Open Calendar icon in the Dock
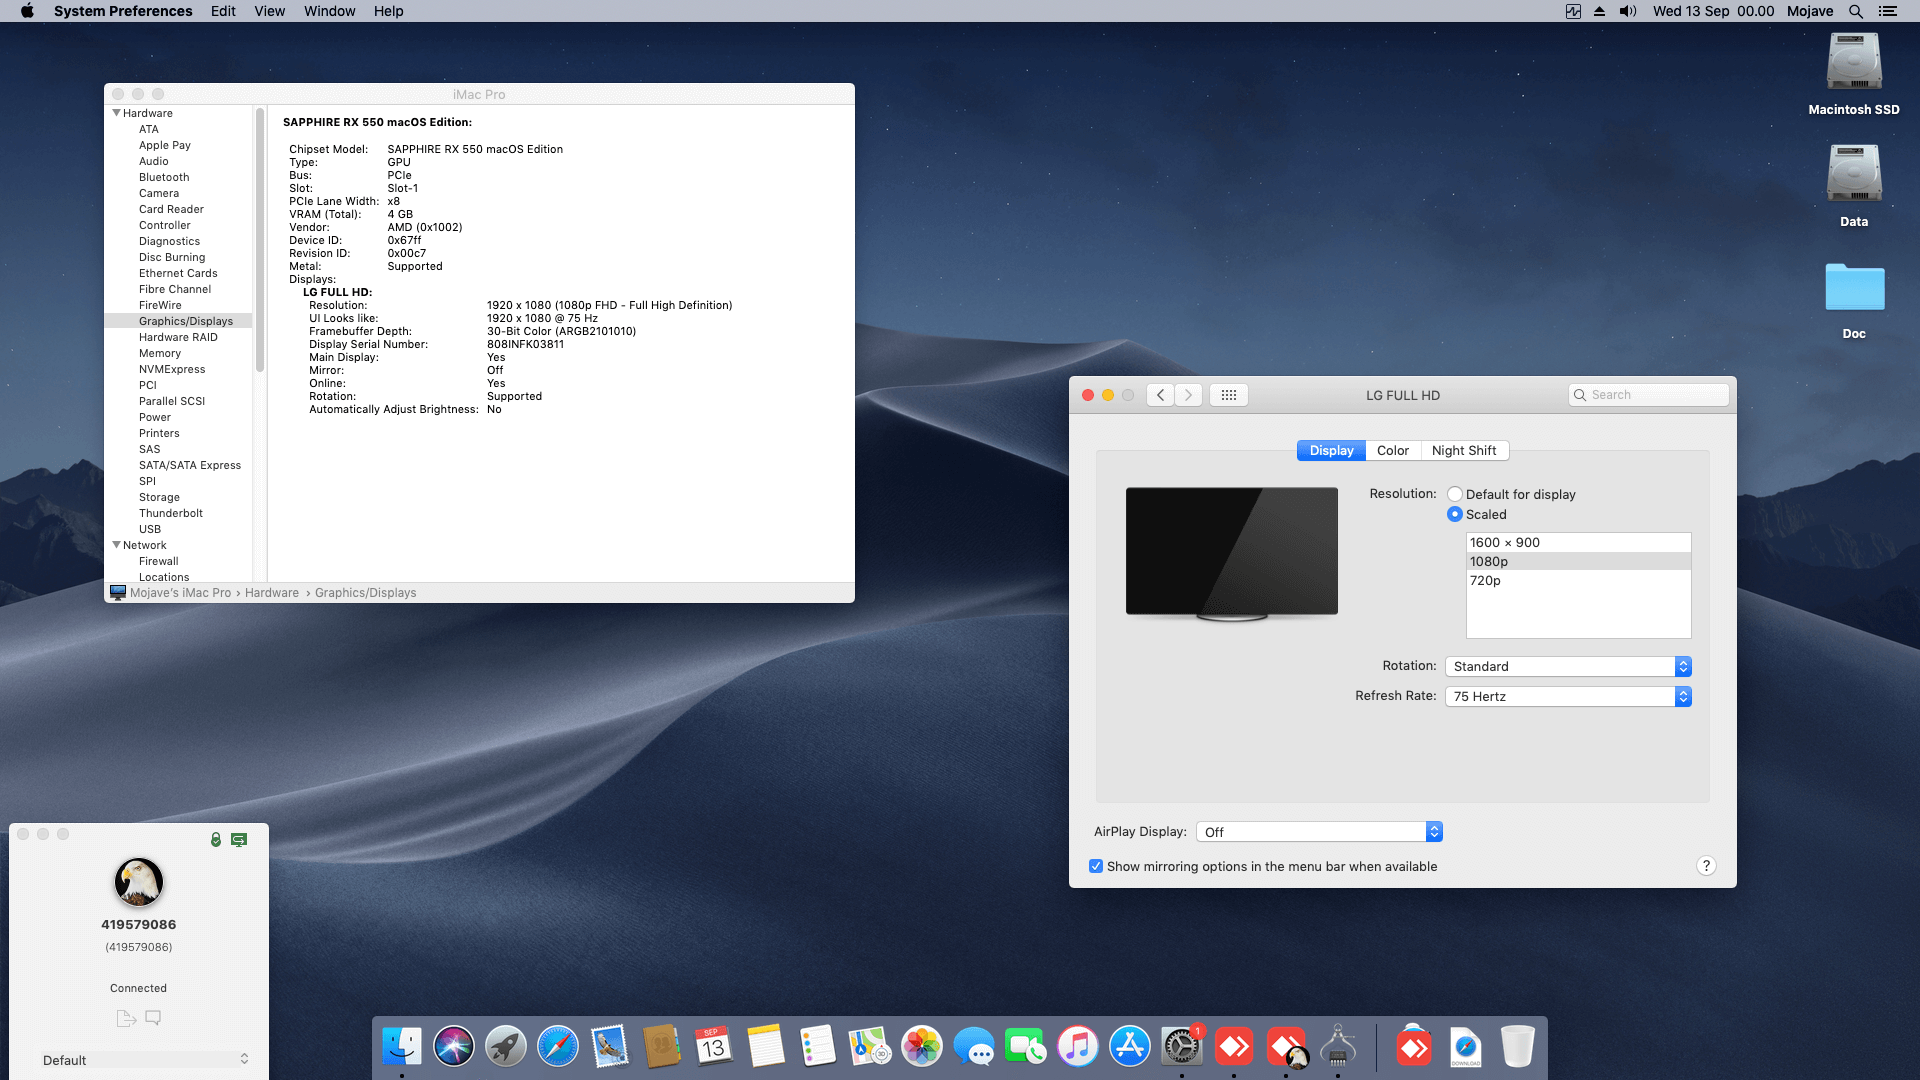Viewport: 1920px width, 1080px height. point(714,1047)
